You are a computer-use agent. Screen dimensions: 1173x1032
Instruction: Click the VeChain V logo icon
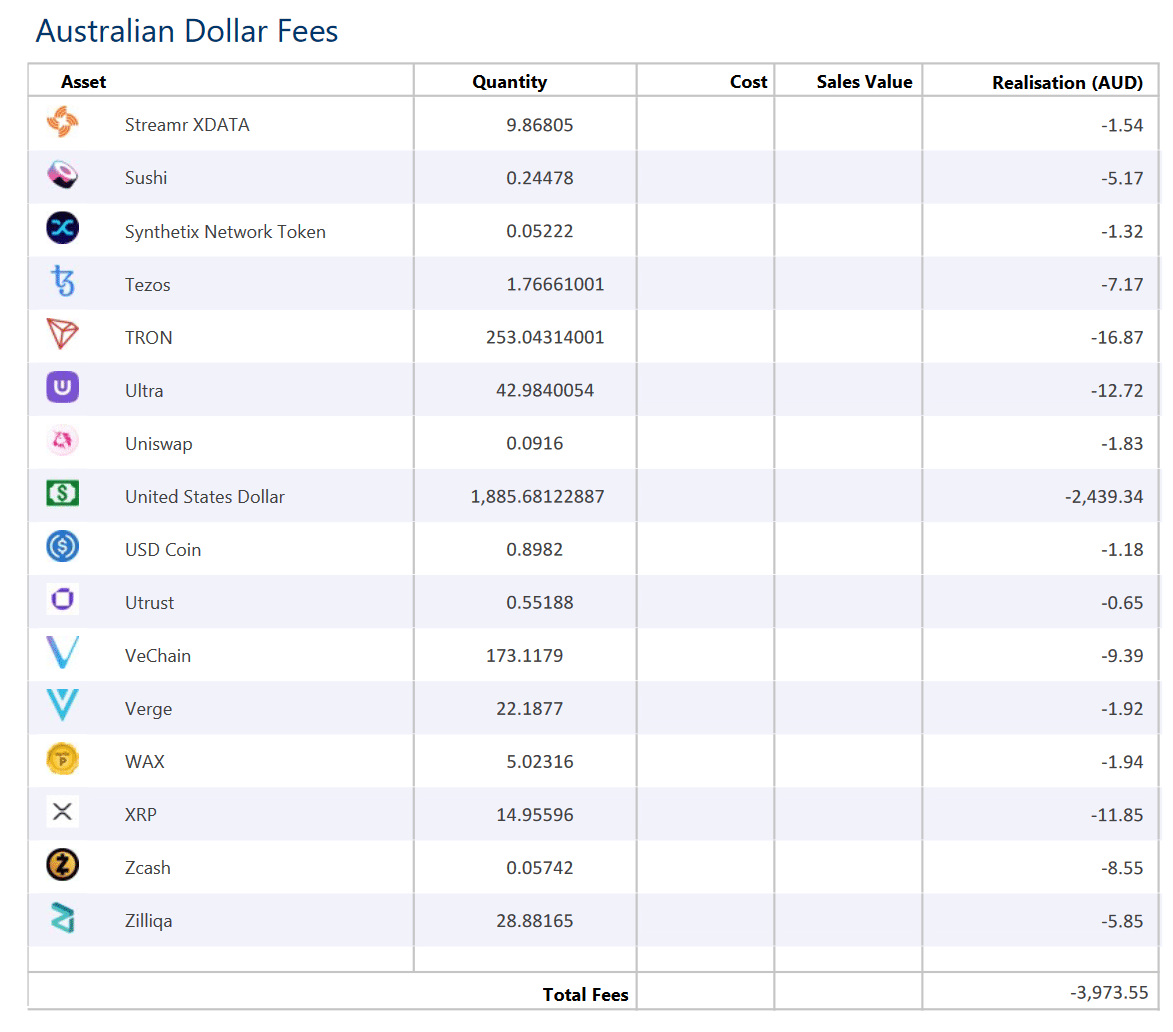[x=63, y=653]
